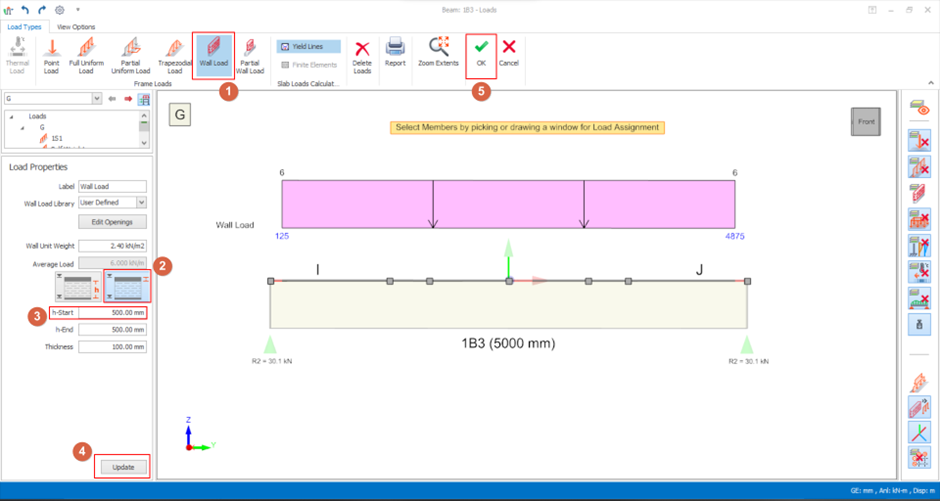Switch to the View Options tab

76,27
